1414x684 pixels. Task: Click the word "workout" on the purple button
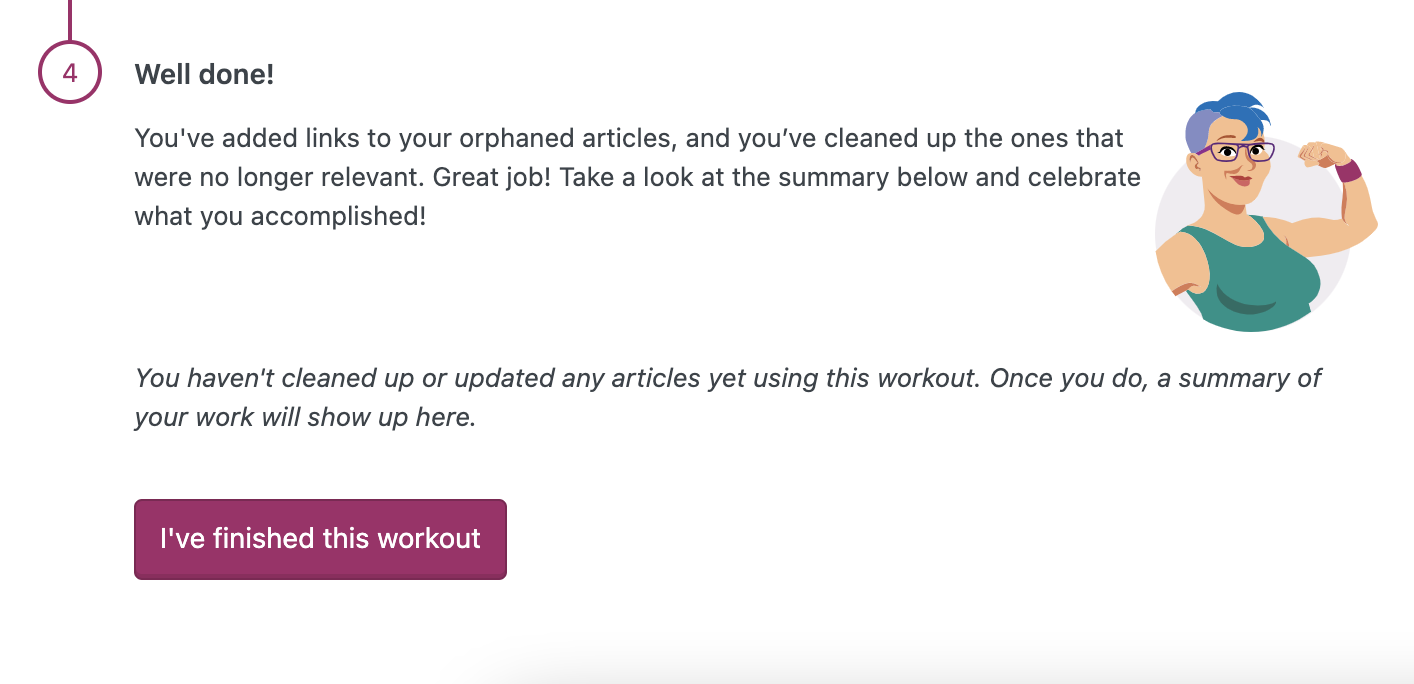tap(430, 539)
